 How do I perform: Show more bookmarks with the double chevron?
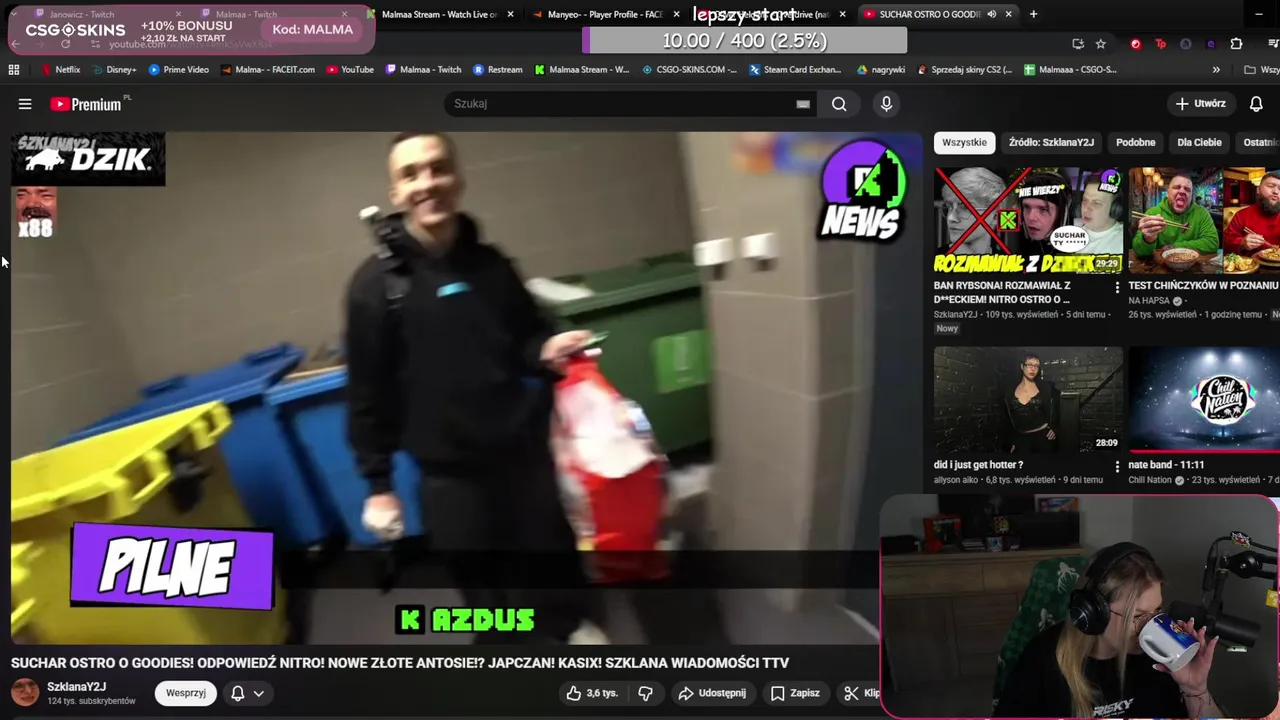pos(1216,70)
